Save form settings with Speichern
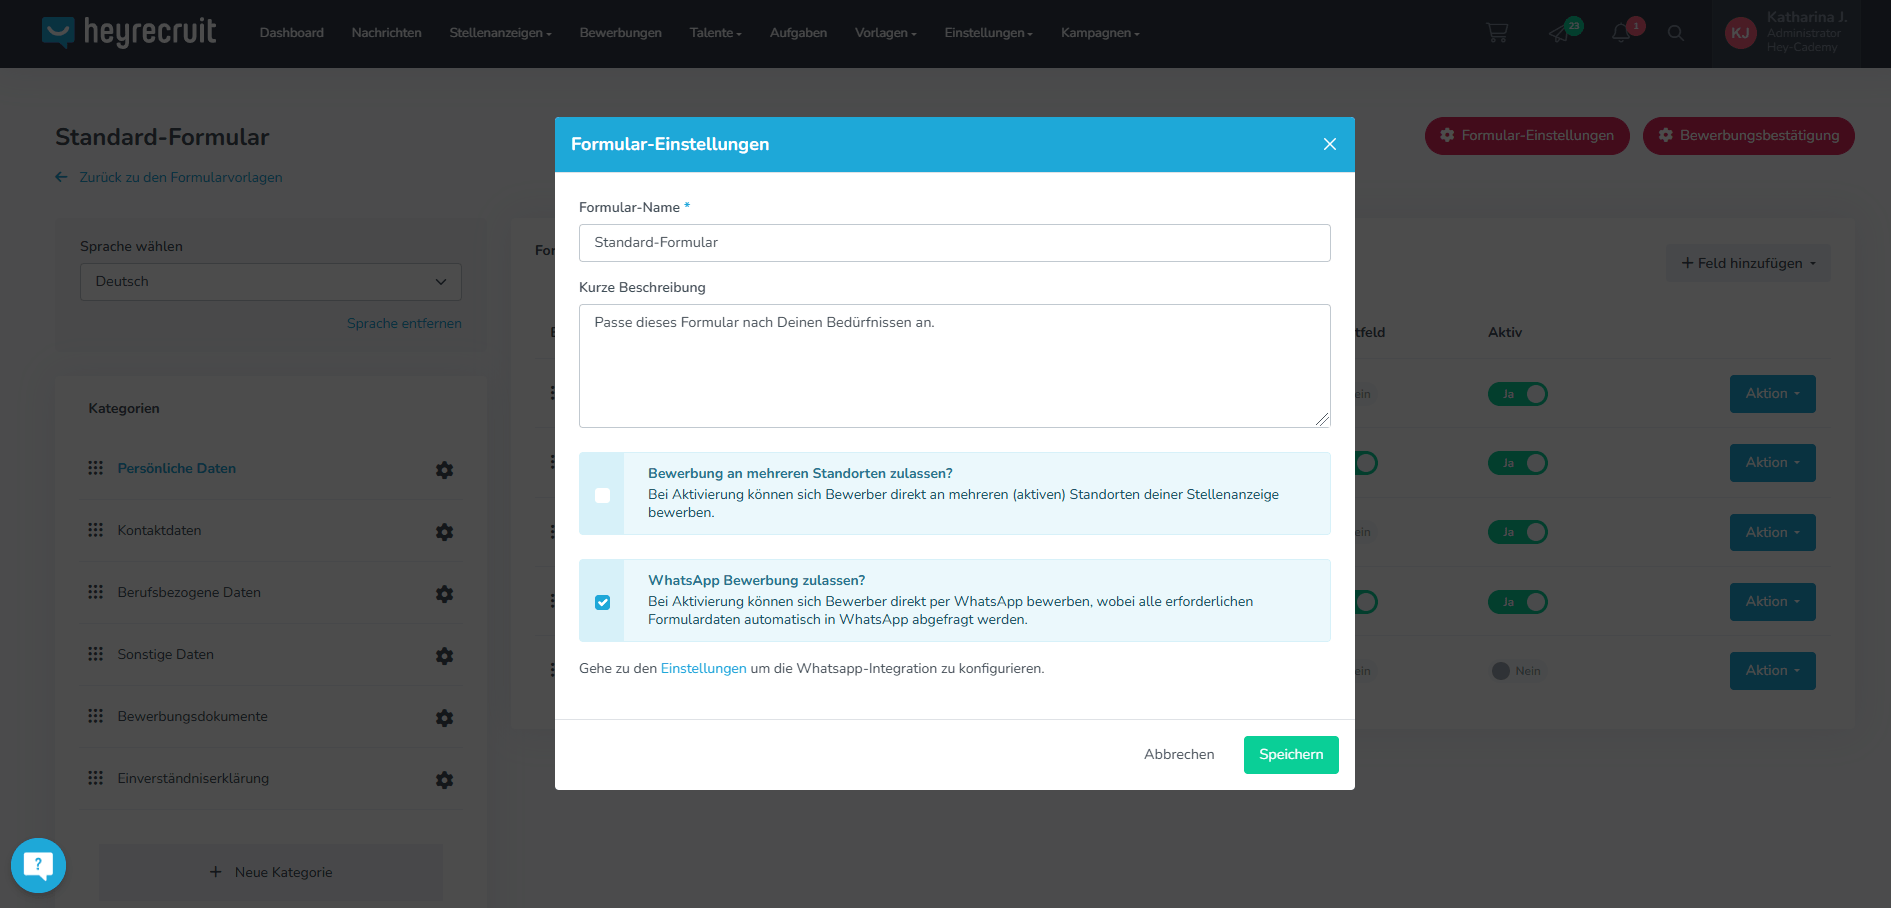 (x=1291, y=755)
